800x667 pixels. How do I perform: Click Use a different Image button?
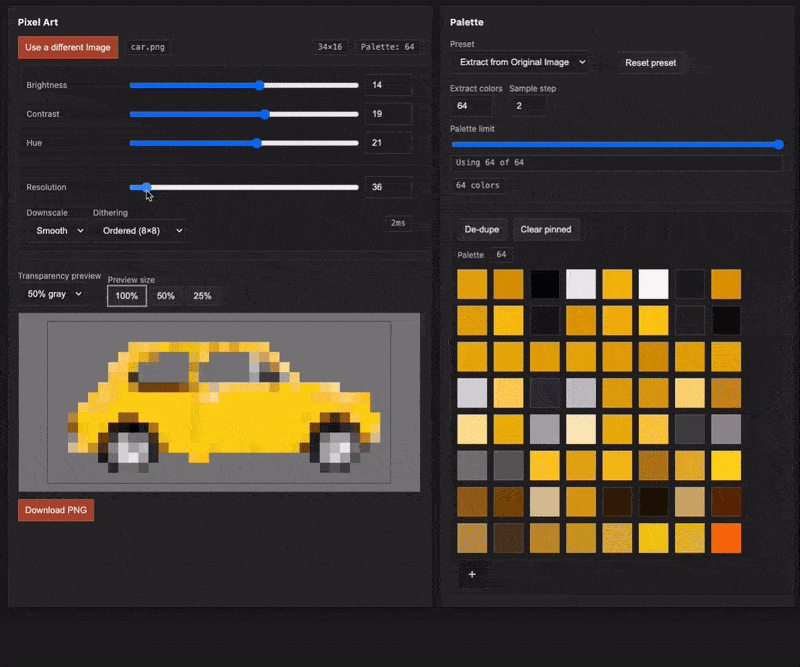(68, 47)
